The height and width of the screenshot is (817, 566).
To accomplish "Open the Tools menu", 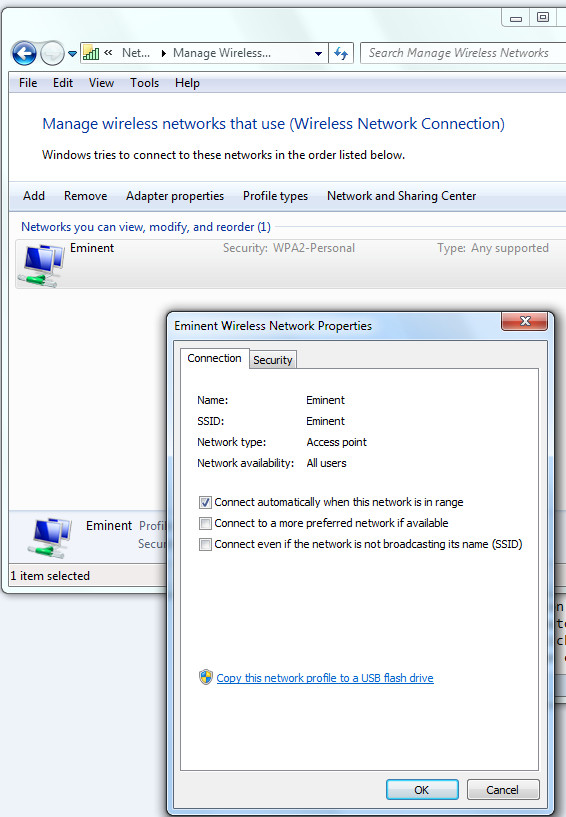I will tap(144, 83).
